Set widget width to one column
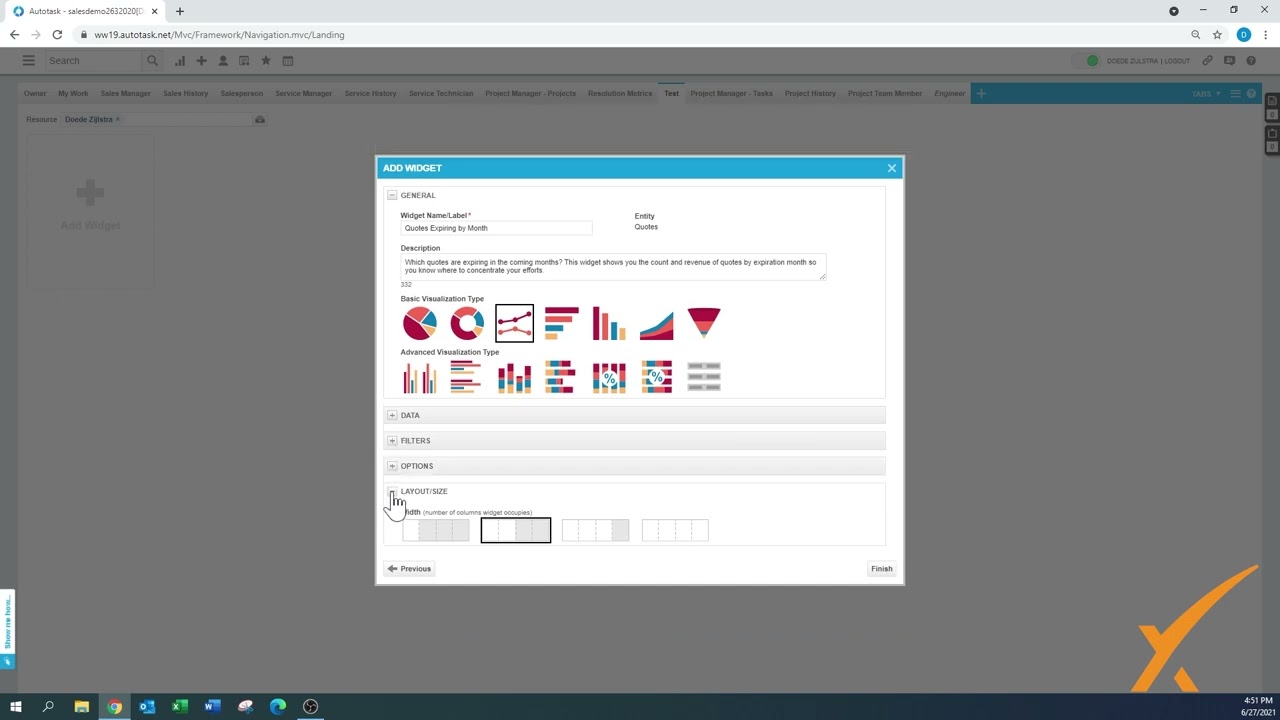 436,530
